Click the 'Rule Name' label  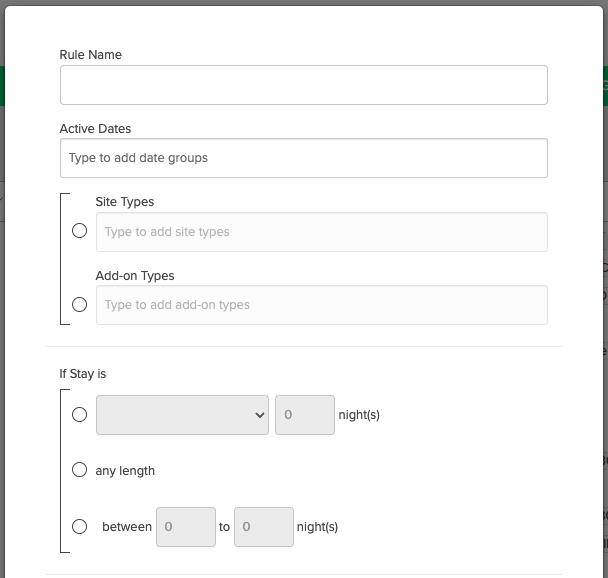pos(91,55)
